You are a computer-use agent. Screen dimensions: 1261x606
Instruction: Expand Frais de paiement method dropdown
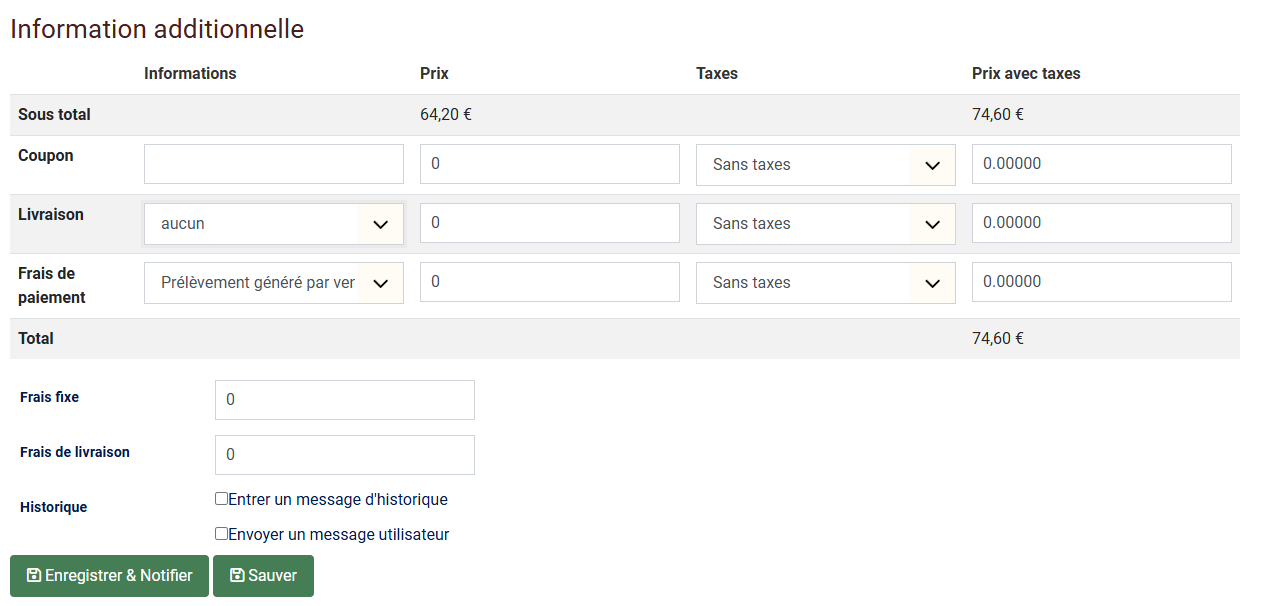click(273, 283)
